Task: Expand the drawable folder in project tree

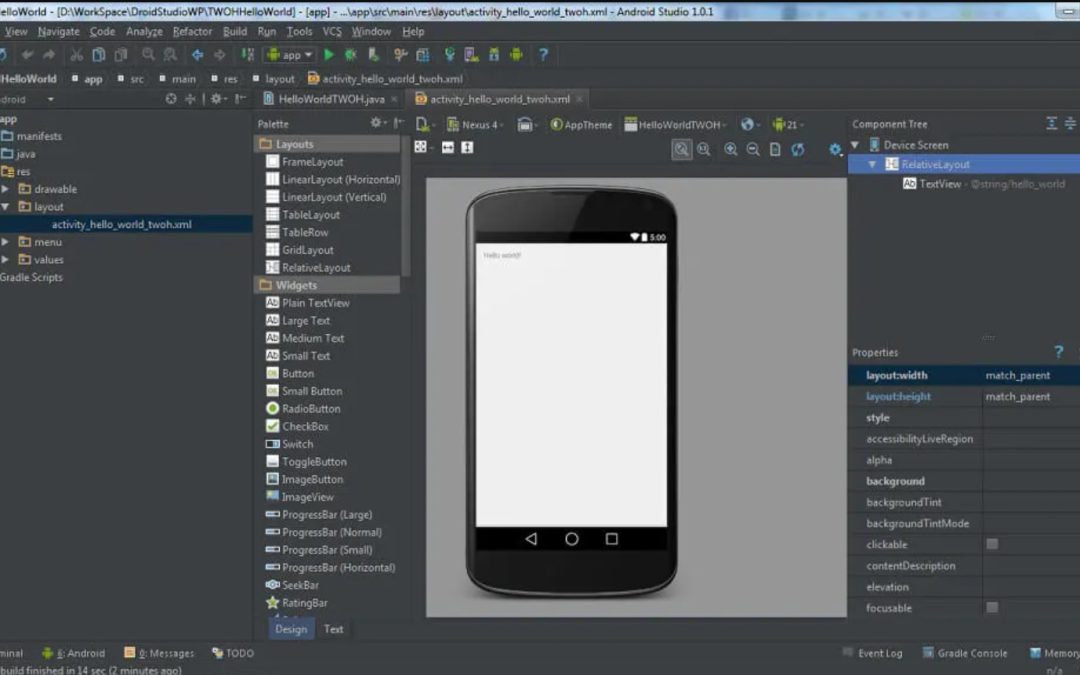Action: (6, 189)
